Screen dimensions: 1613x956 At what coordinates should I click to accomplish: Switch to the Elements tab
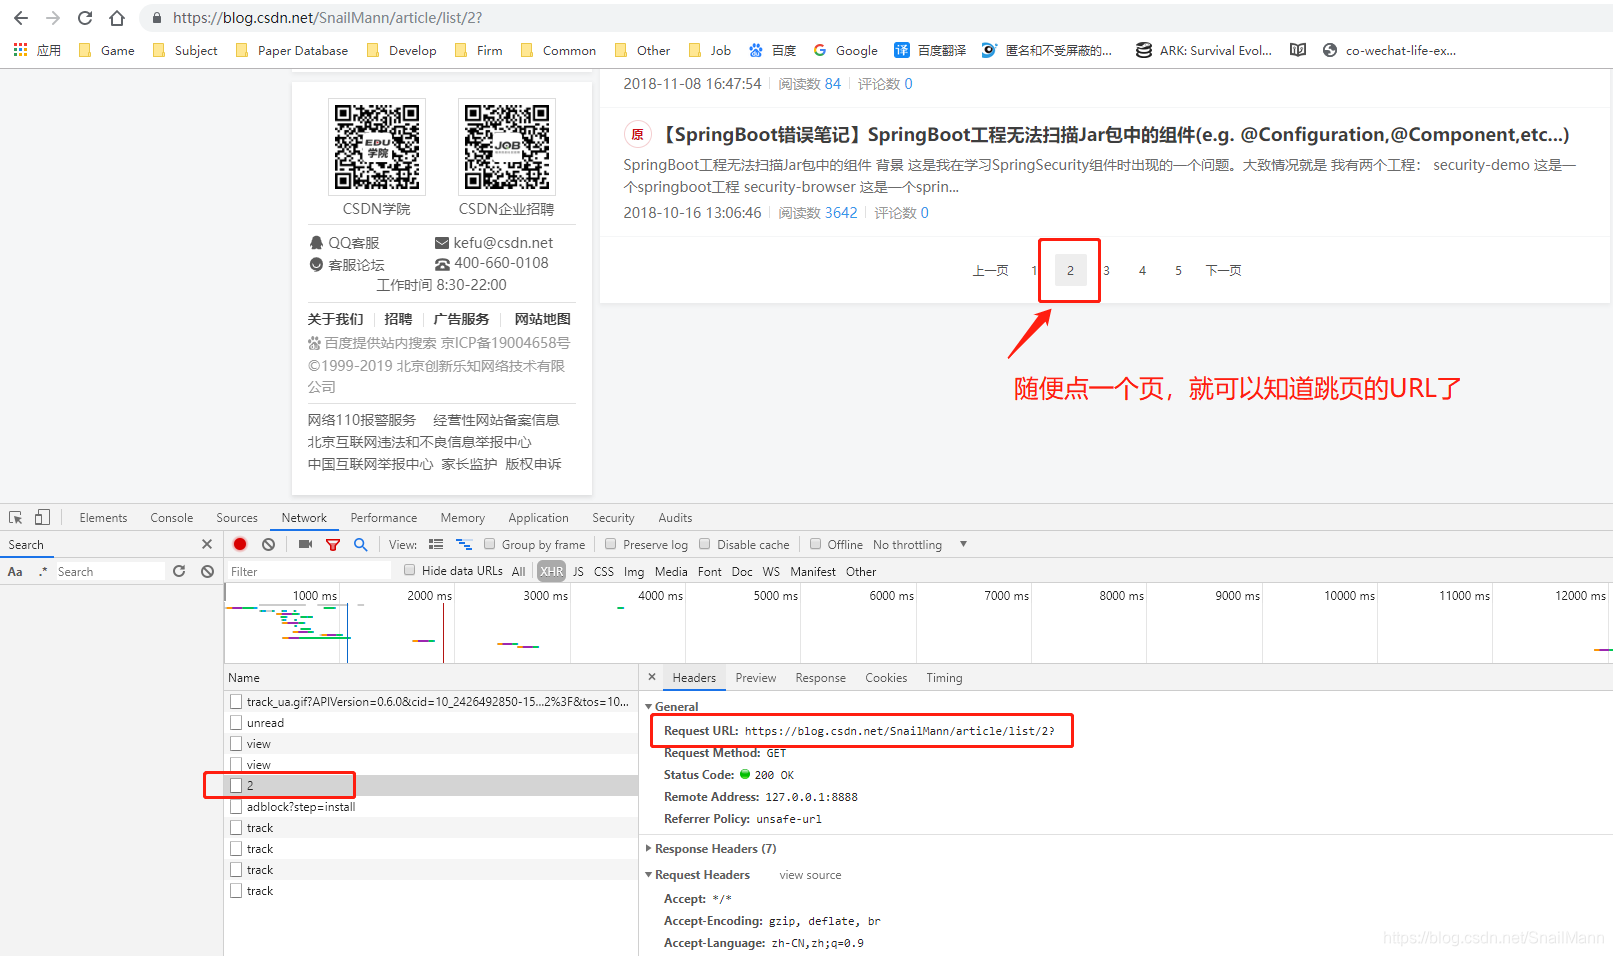click(103, 517)
